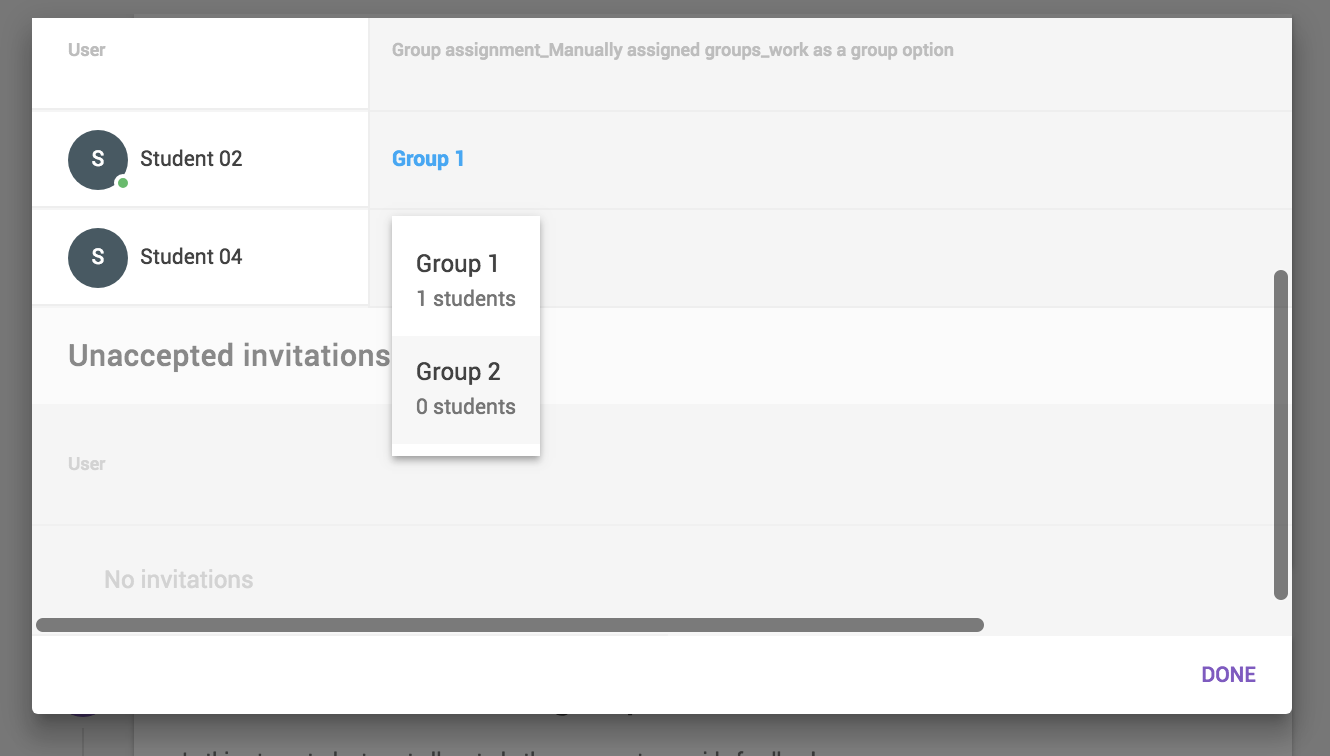This screenshot has width=1330, height=756.
Task: Click the Student 04 name label
Action: [191, 257]
